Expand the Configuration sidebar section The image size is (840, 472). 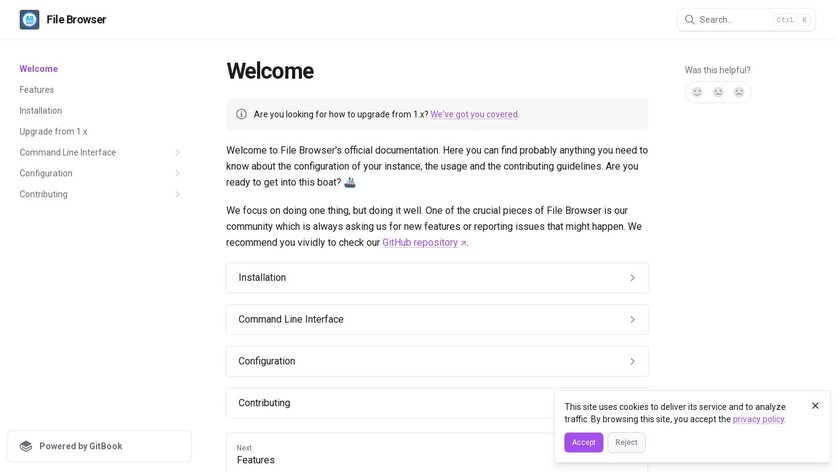[177, 174]
